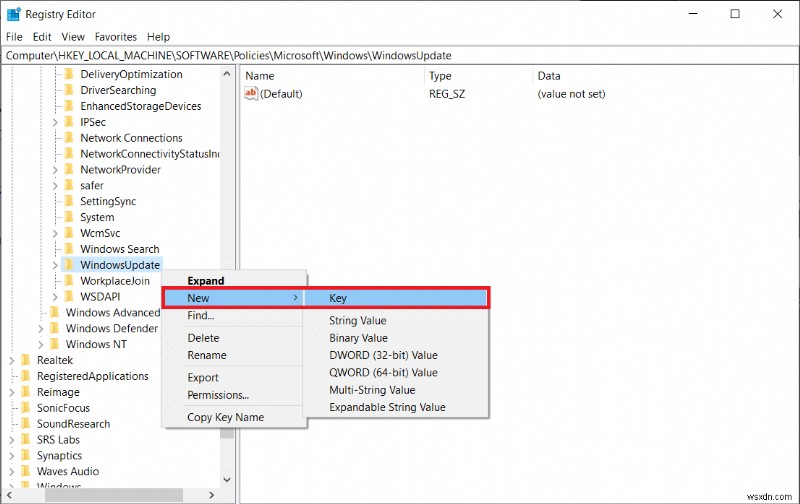This screenshot has width=800, height=504.
Task: Click the tree pane scroll-up arrow
Action: click(x=227, y=74)
